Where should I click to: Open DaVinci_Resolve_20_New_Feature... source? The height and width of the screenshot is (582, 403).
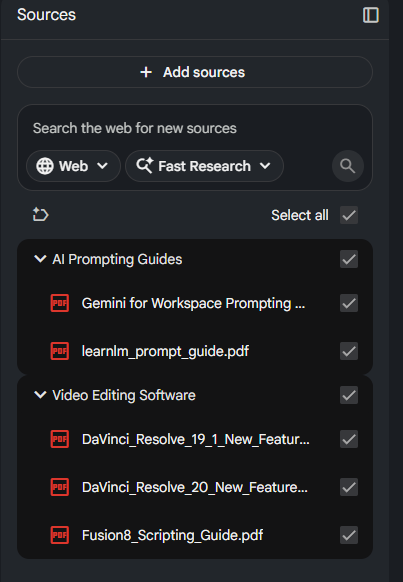[194, 487]
